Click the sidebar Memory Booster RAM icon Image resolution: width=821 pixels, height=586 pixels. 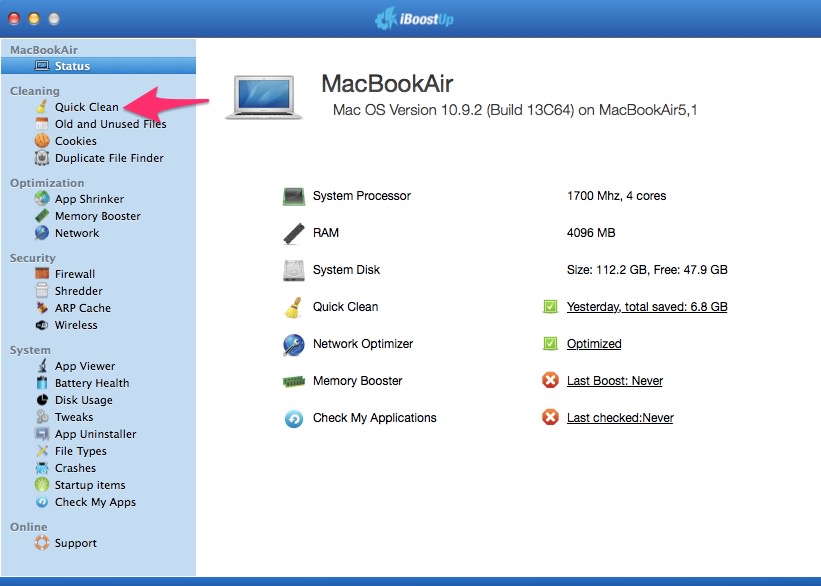42,216
